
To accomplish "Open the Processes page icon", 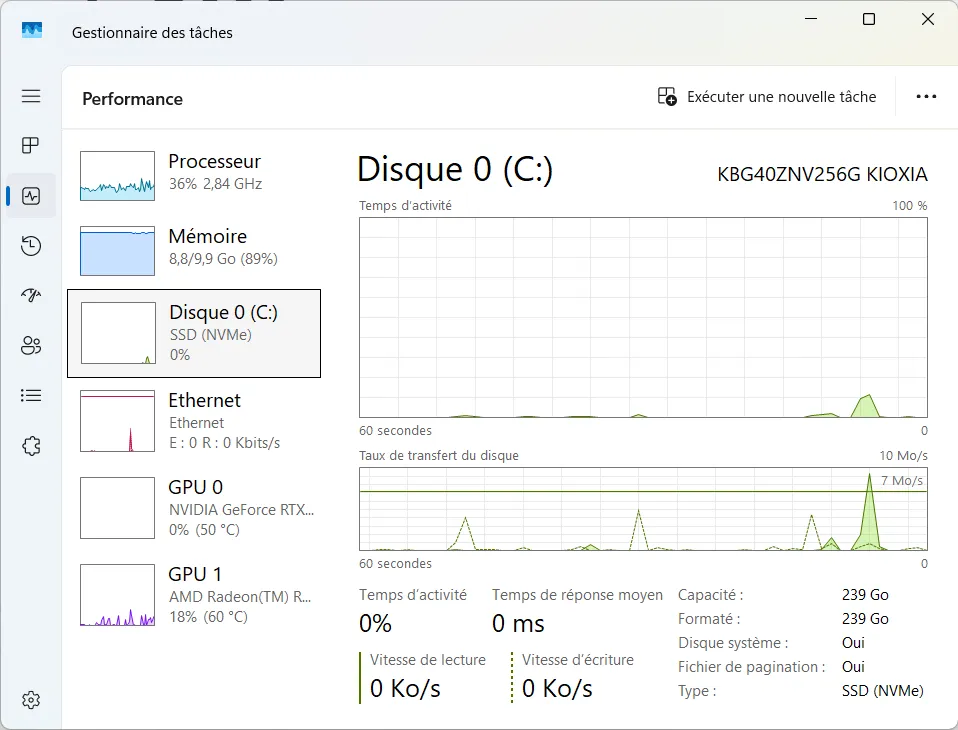I will (31, 145).
